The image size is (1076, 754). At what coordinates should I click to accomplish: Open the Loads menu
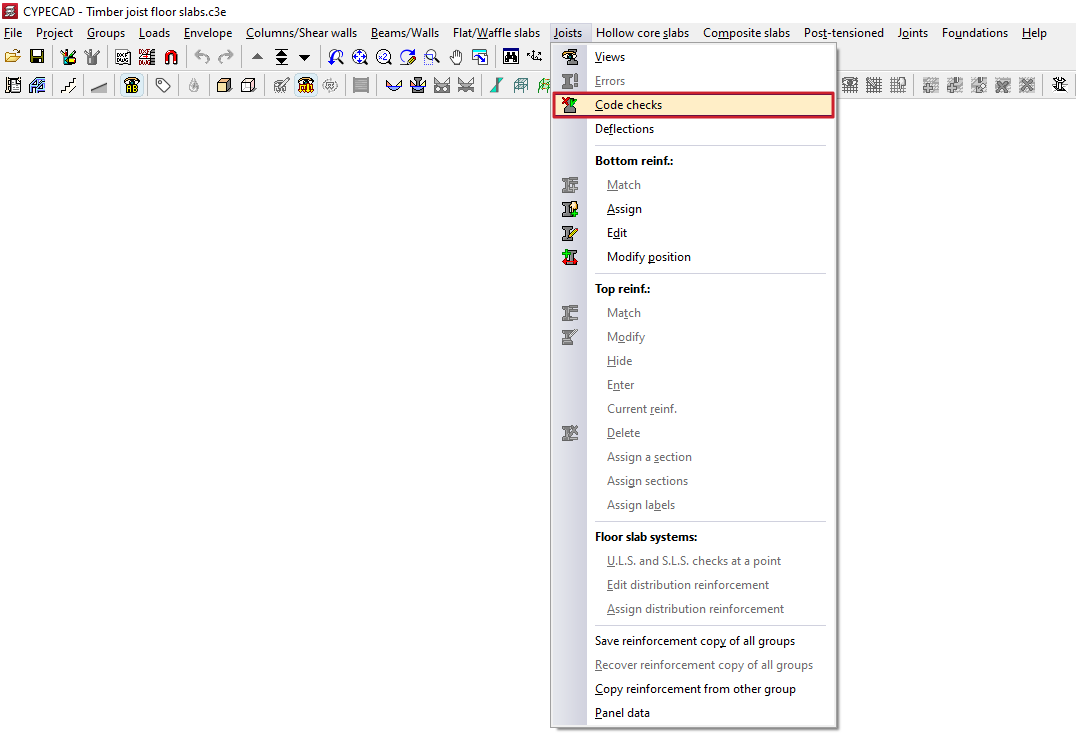click(x=154, y=33)
